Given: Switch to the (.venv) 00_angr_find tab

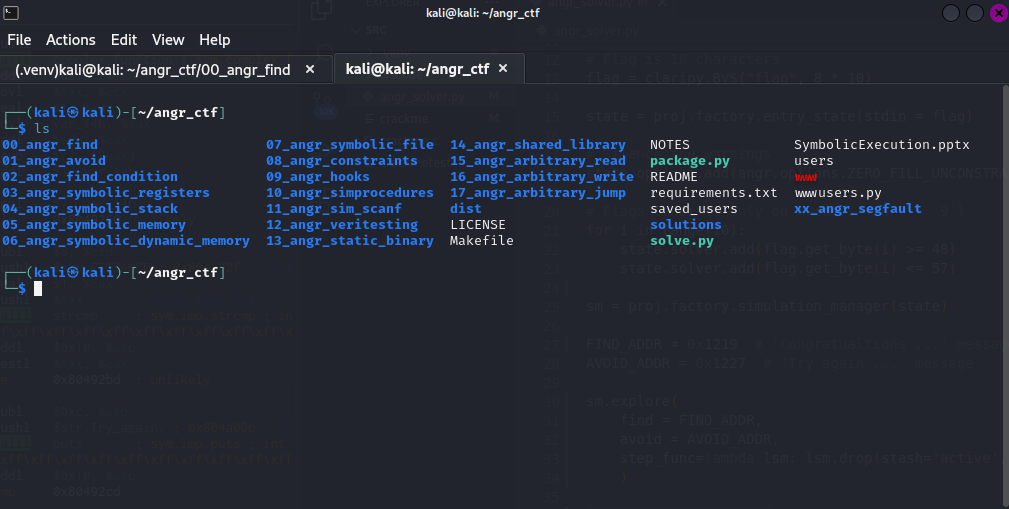Looking at the screenshot, I should coord(152,69).
